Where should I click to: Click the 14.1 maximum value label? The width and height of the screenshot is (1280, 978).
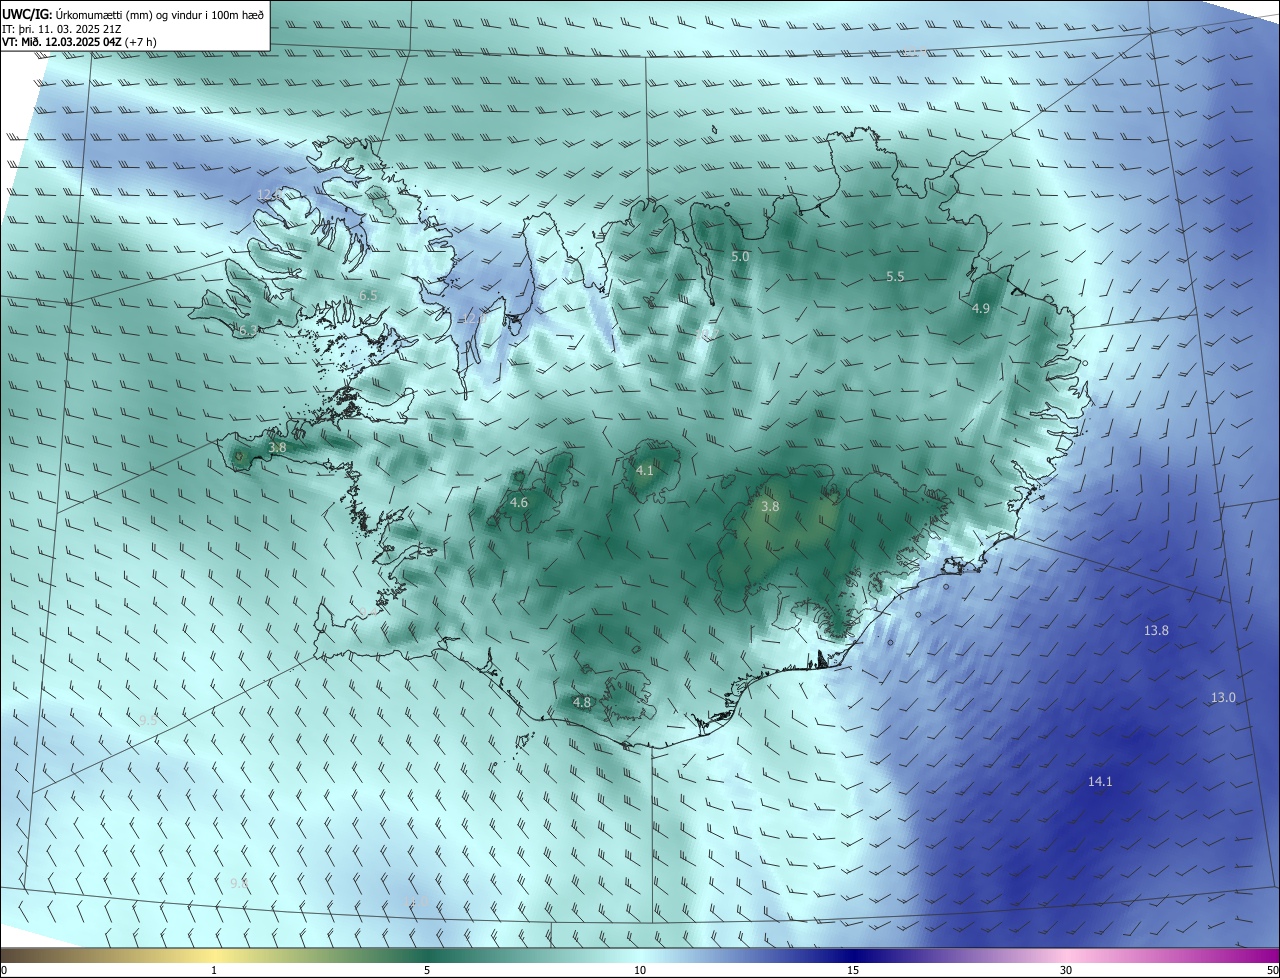[1100, 782]
